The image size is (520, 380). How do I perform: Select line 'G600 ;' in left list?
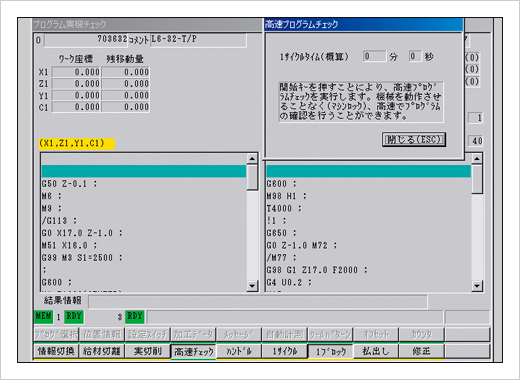[x=144, y=282]
